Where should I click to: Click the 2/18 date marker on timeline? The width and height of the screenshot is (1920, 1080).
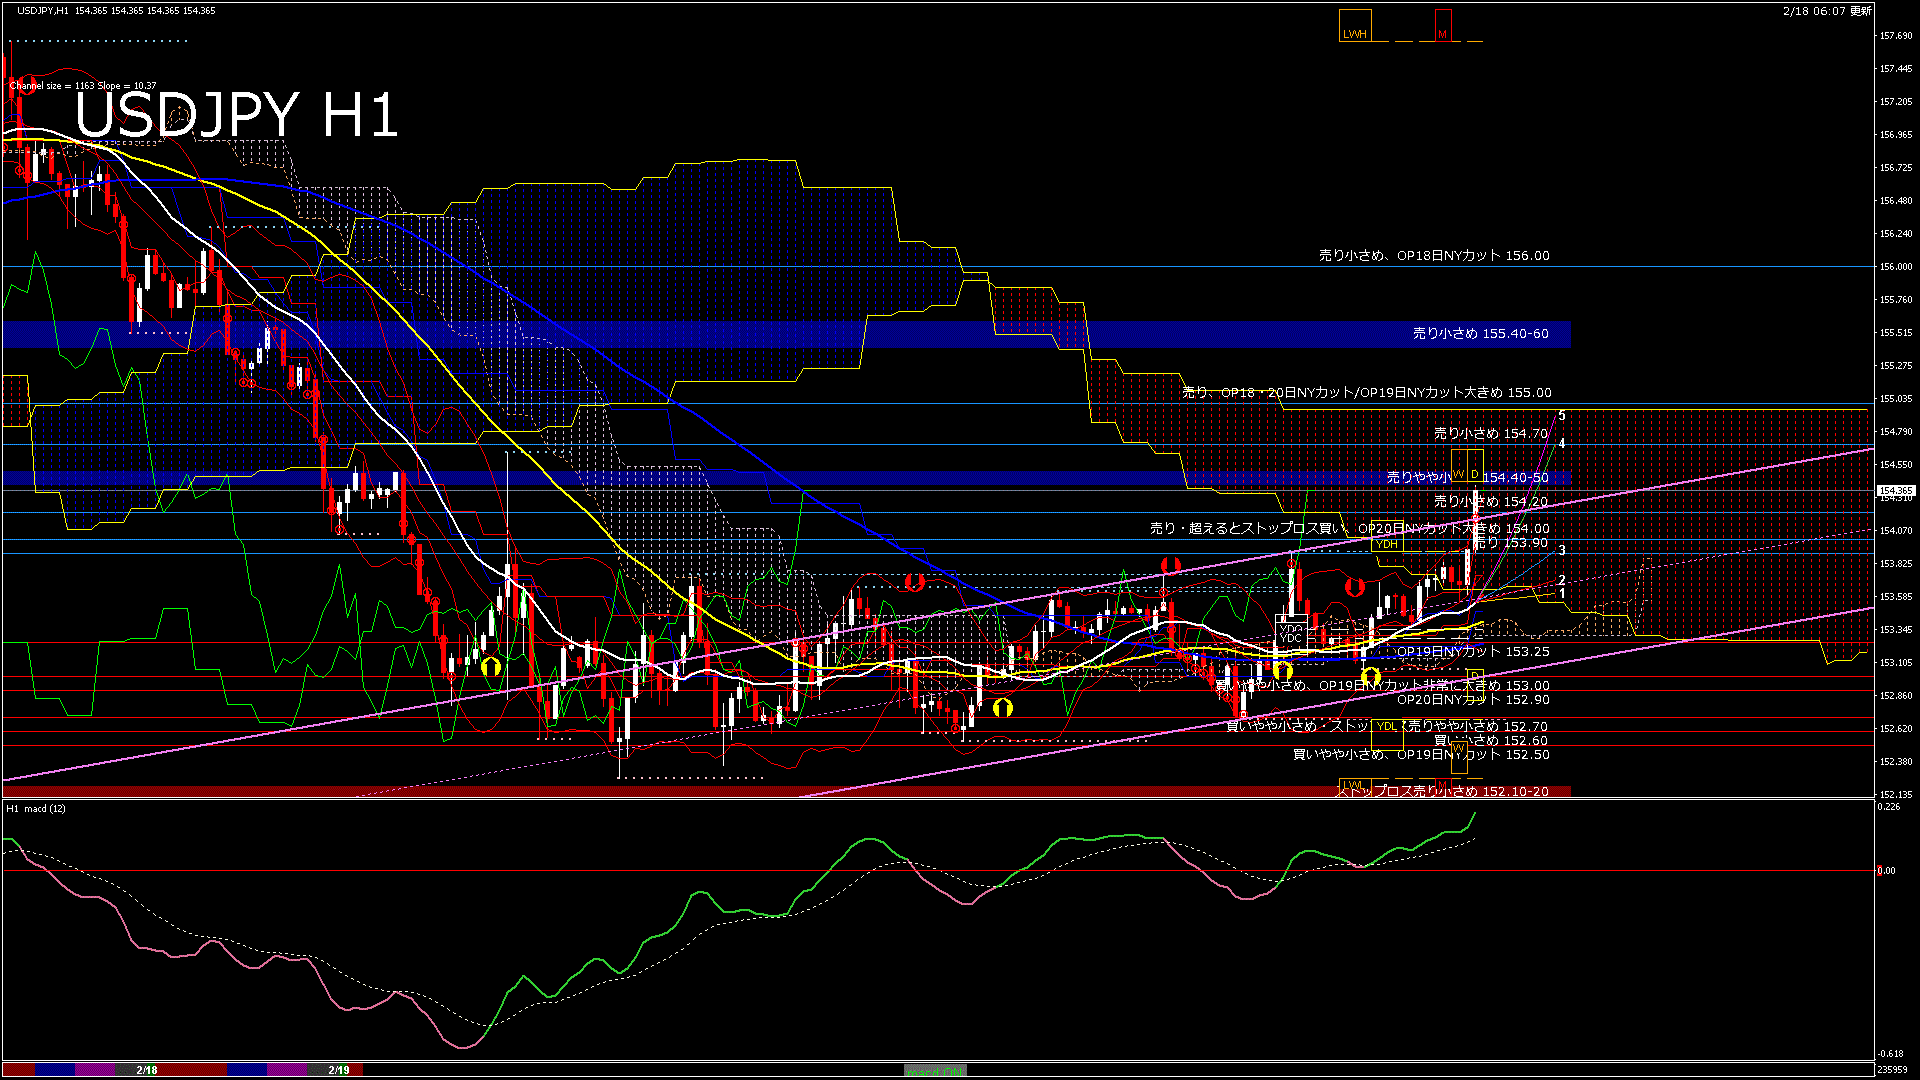(x=147, y=1070)
